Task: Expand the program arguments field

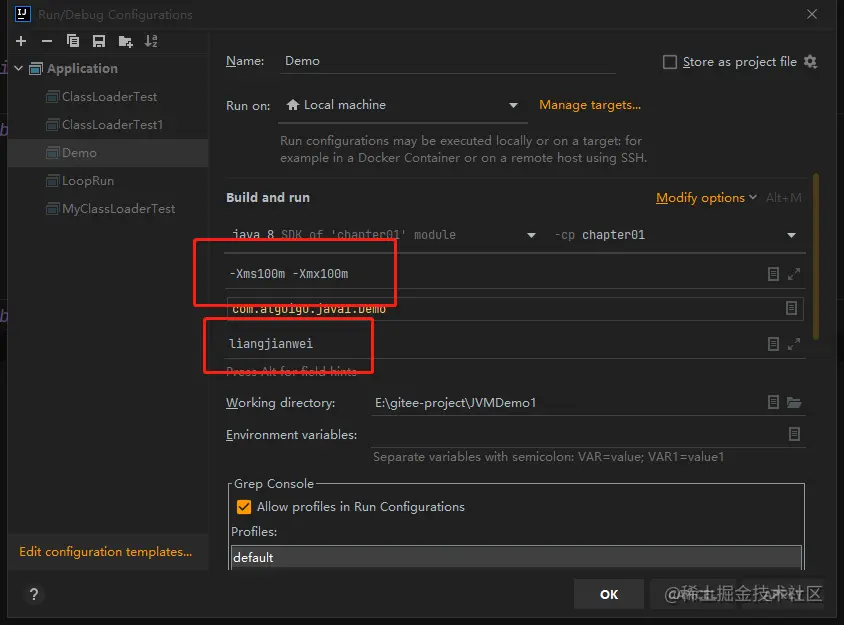Action: [793, 344]
